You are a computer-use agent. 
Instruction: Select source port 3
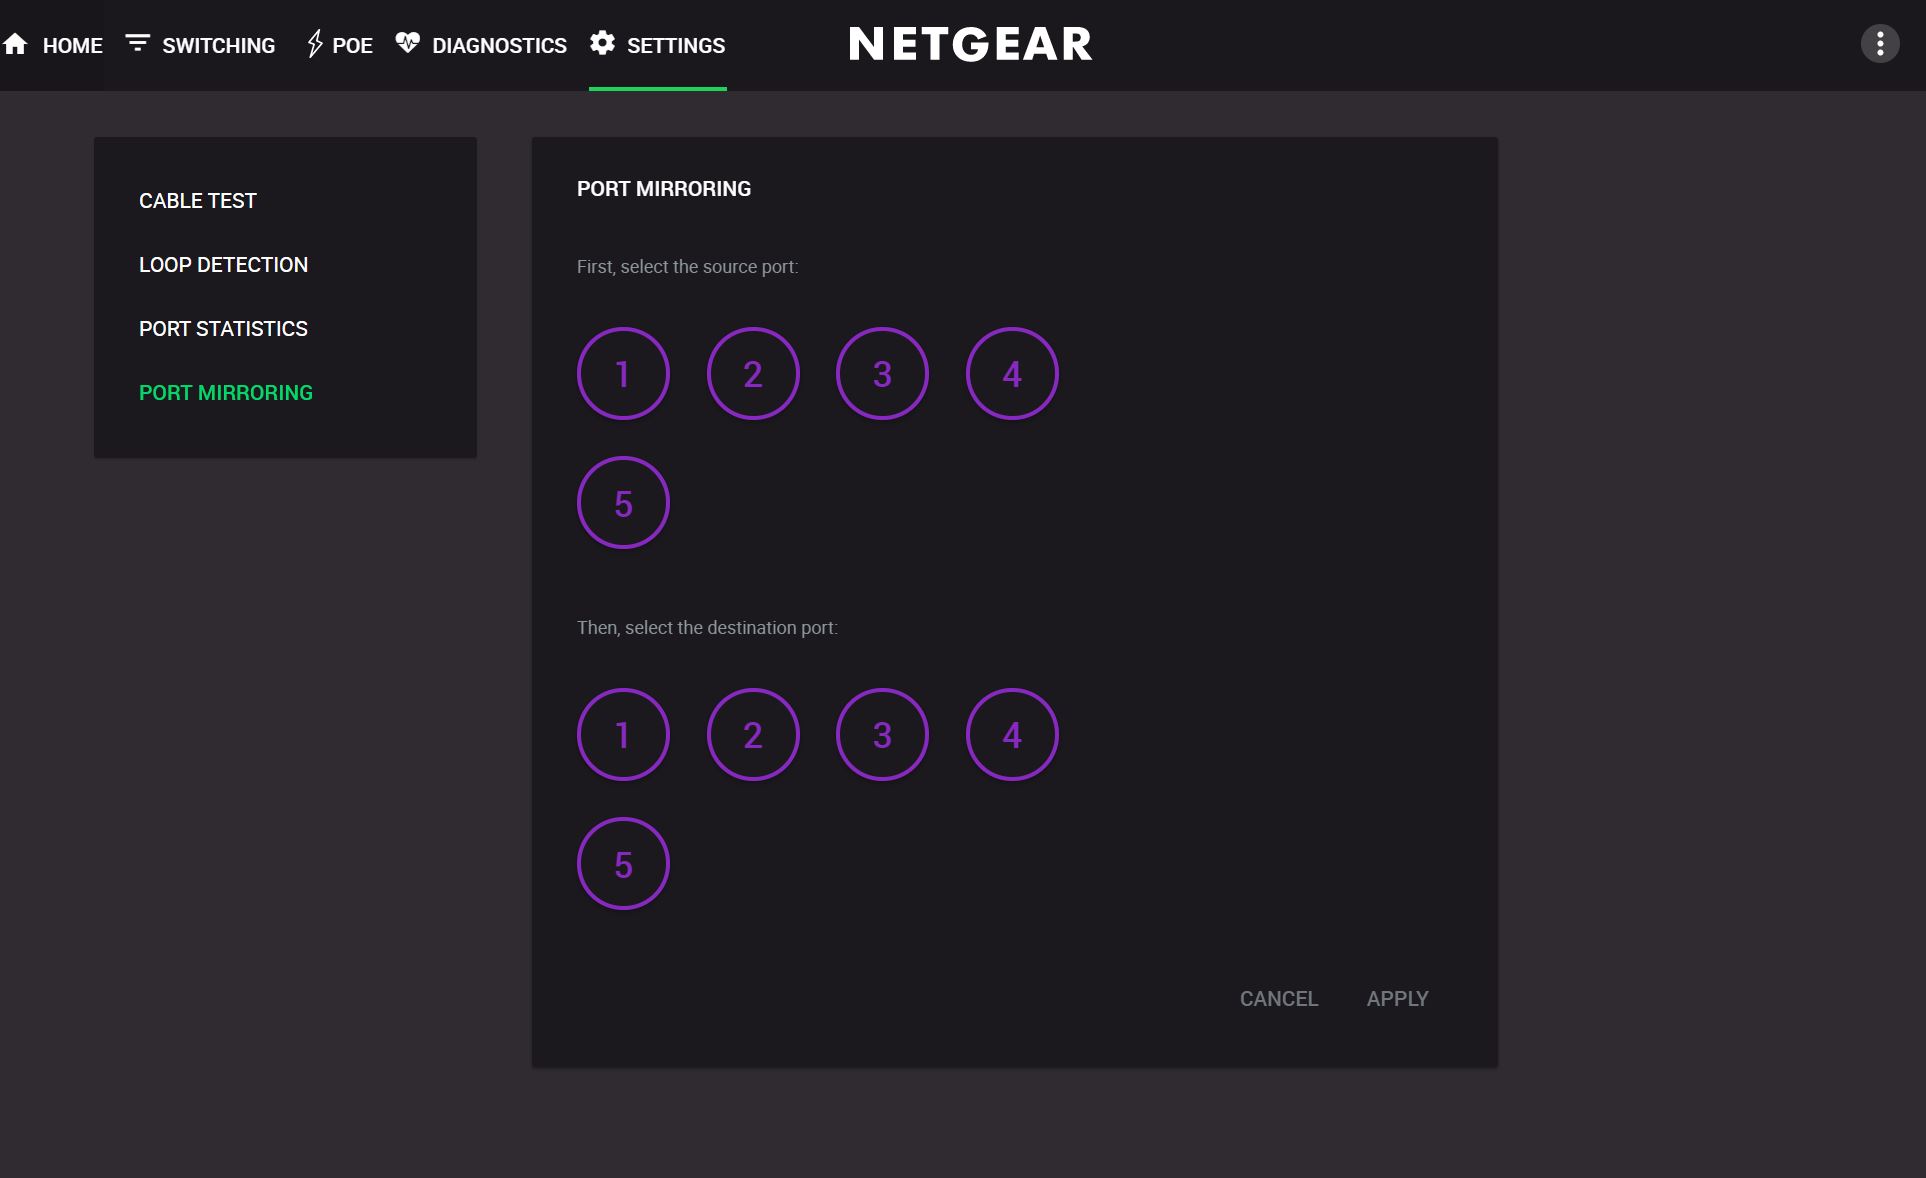click(x=882, y=374)
